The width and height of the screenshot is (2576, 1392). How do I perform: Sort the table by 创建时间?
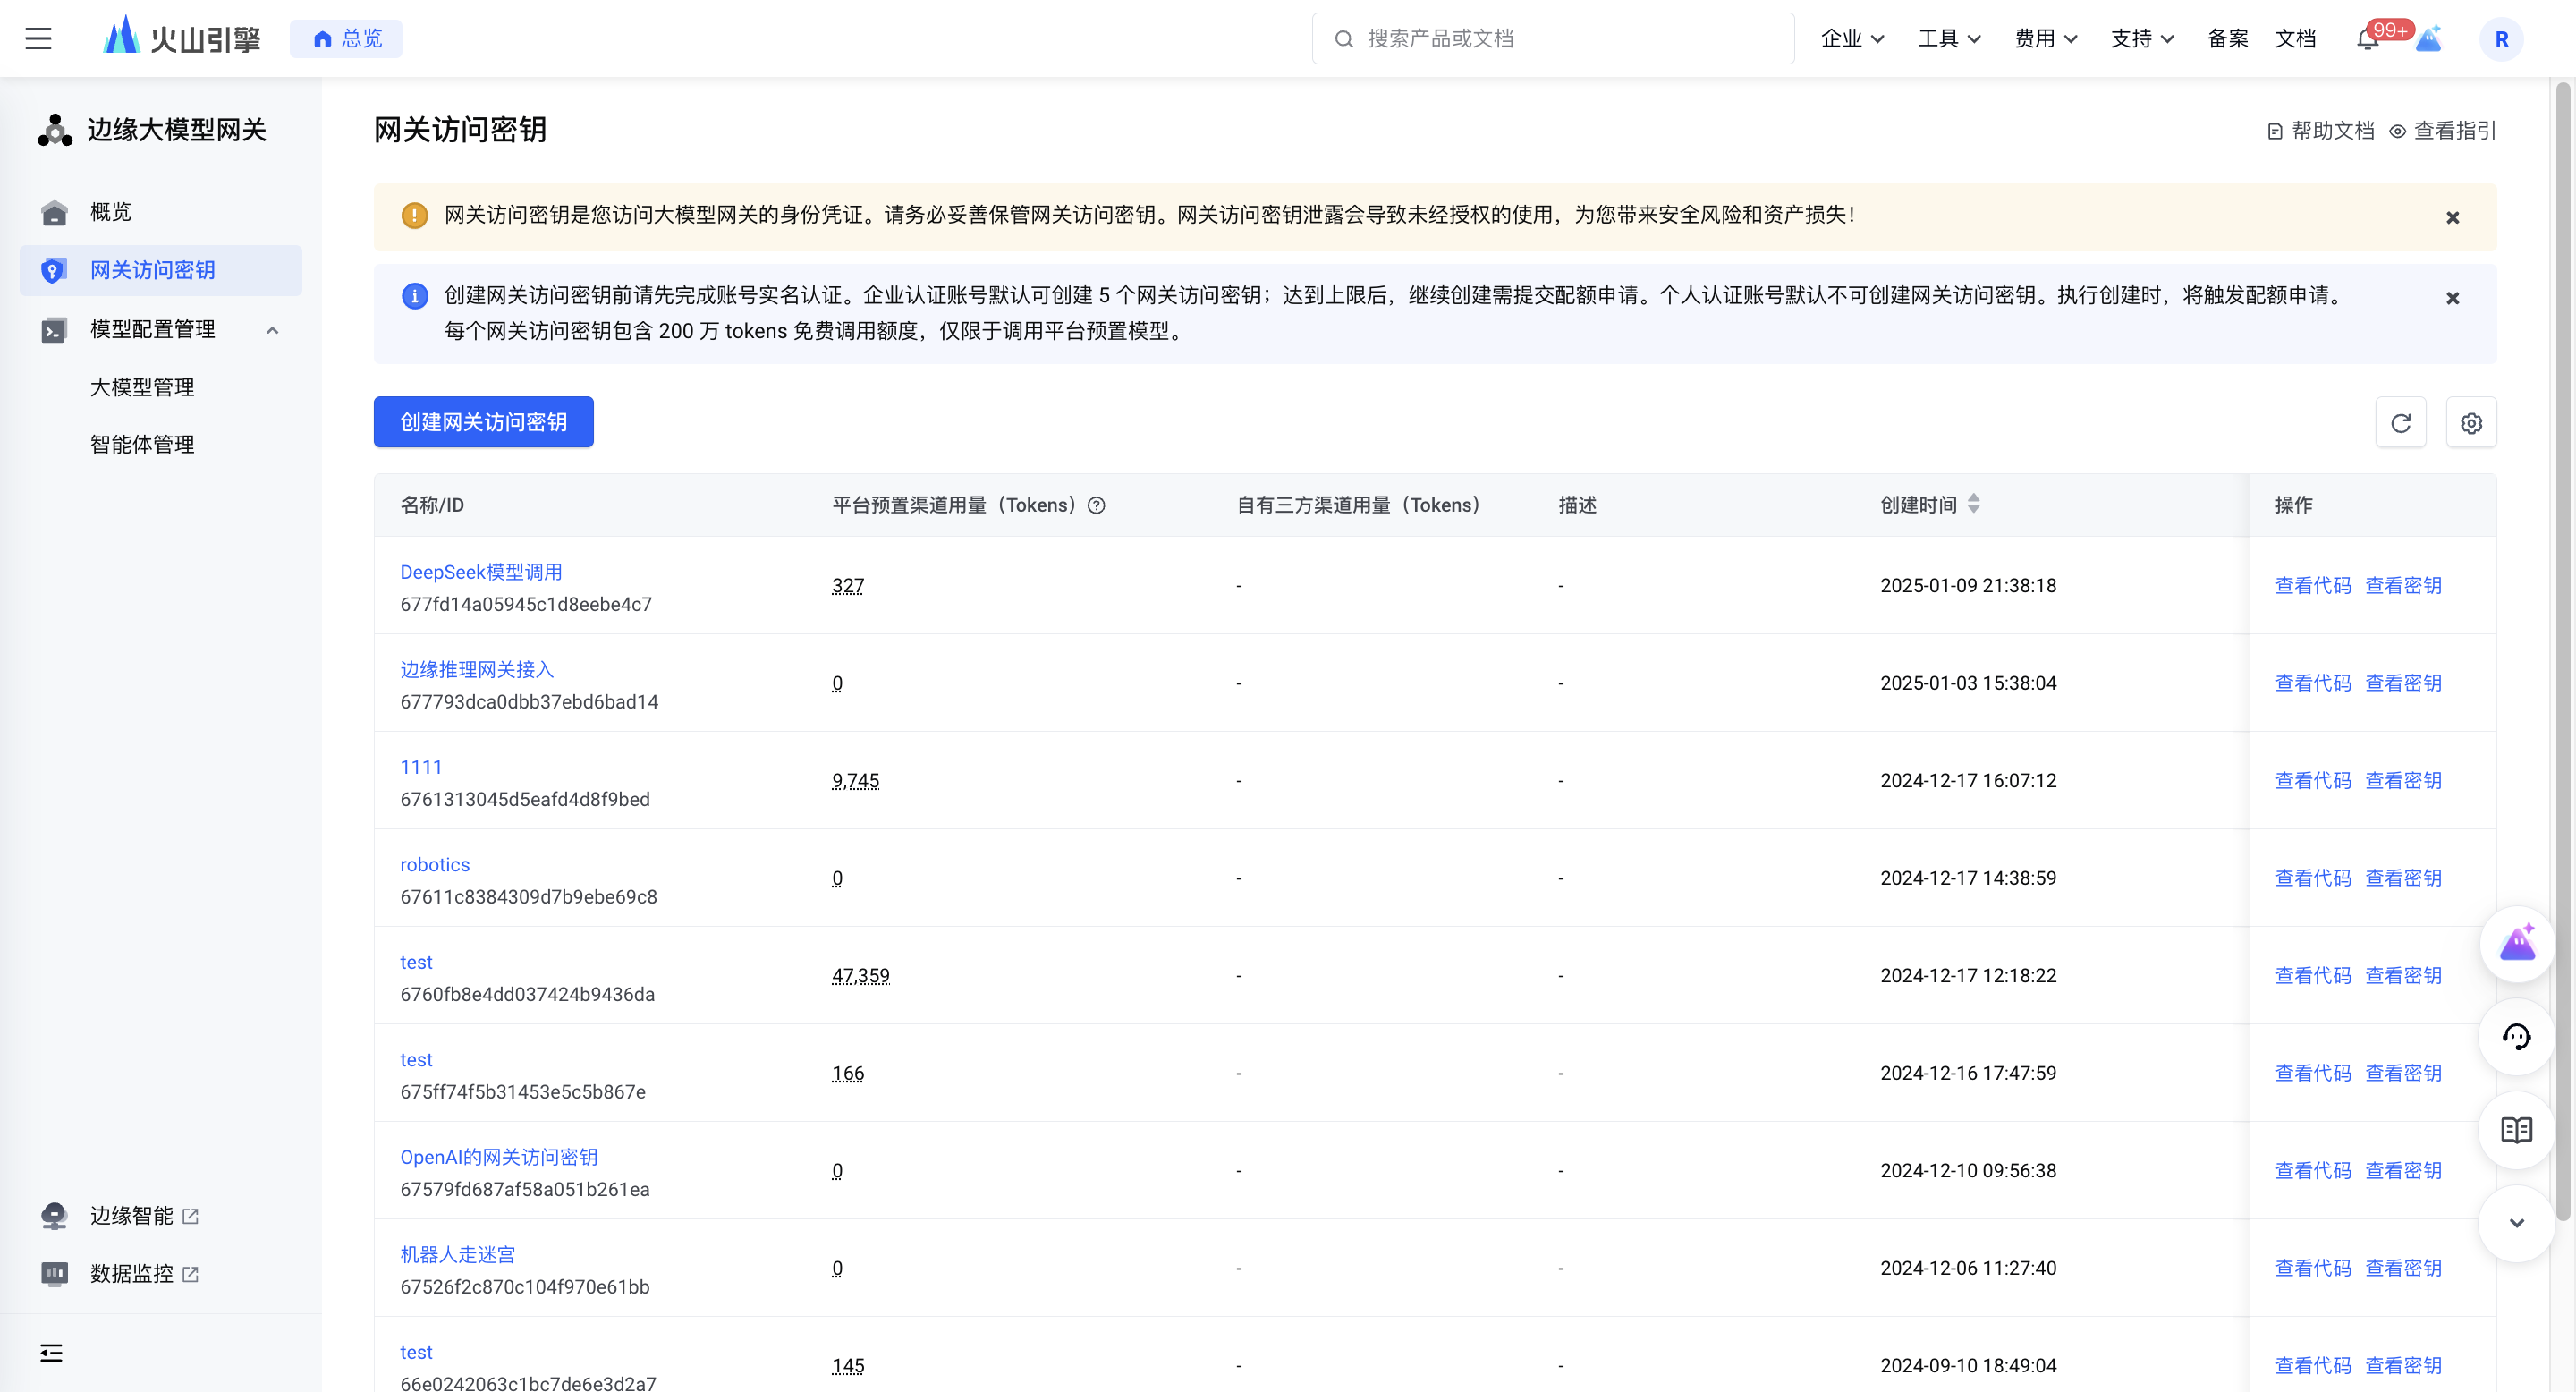coord(1973,504)
